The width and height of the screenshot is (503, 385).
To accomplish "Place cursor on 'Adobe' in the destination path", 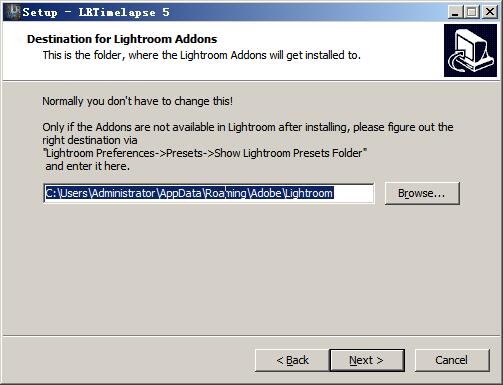I will click(x=266, y=193).
